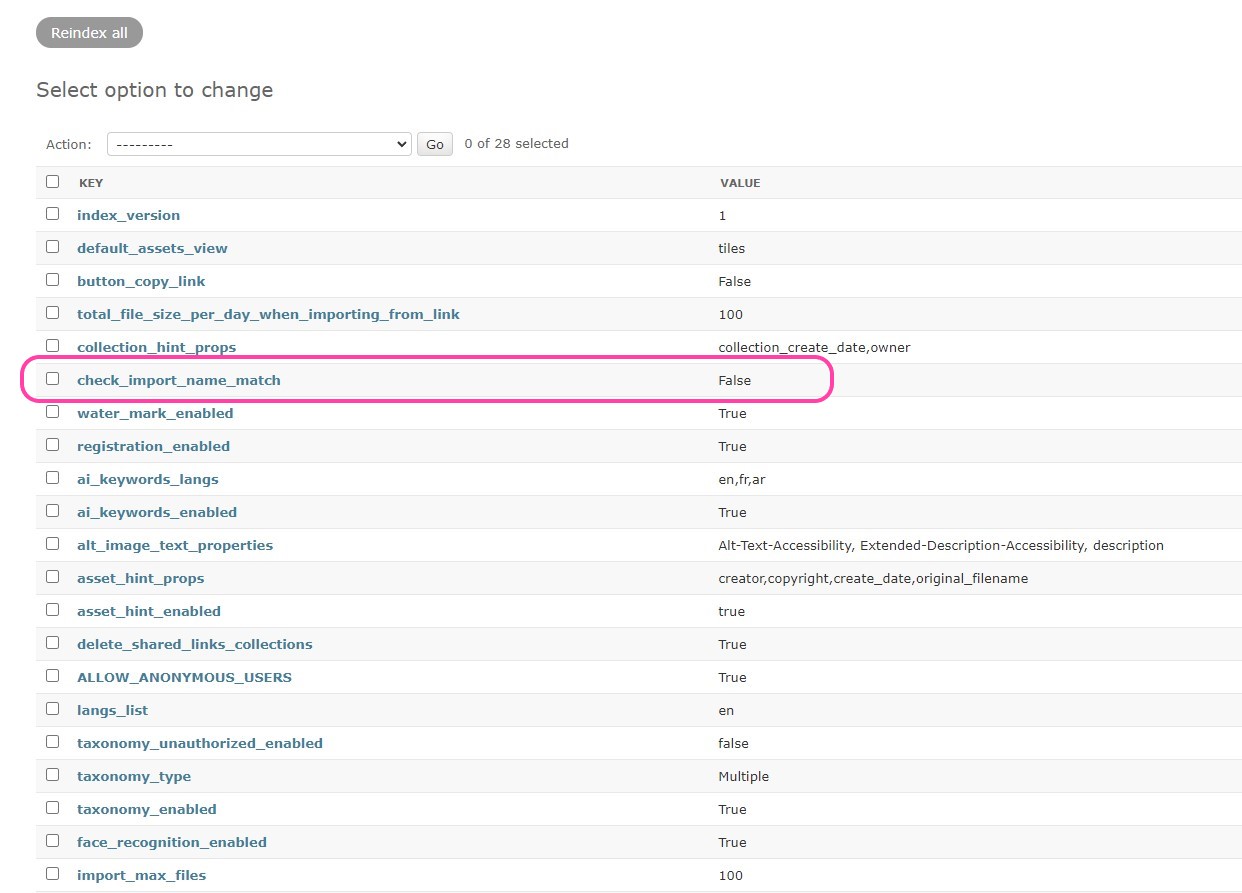This screenshot has height=893, width=1242.
Task: Open the button_copy_link option link
Action: click(141, 281)
